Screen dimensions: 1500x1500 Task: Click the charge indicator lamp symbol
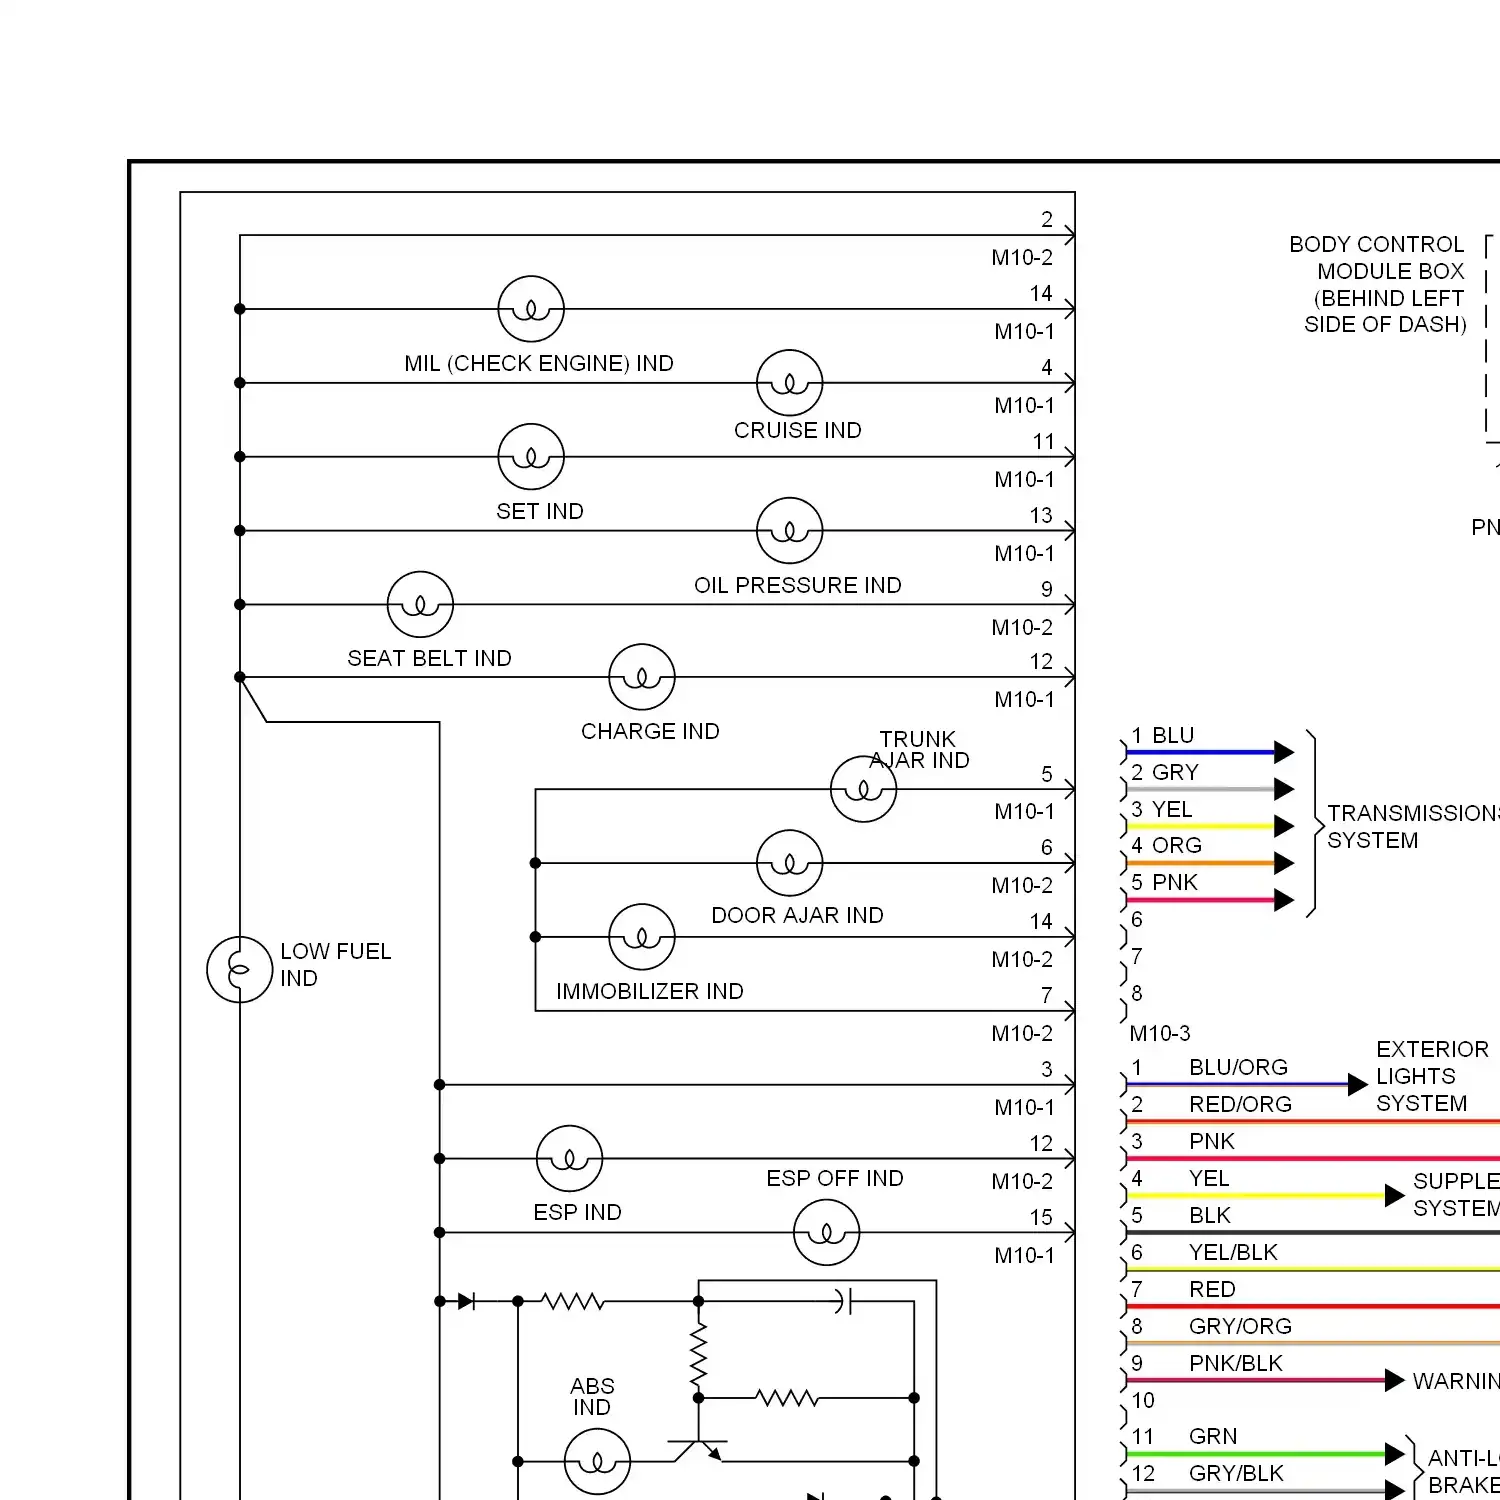642,677
